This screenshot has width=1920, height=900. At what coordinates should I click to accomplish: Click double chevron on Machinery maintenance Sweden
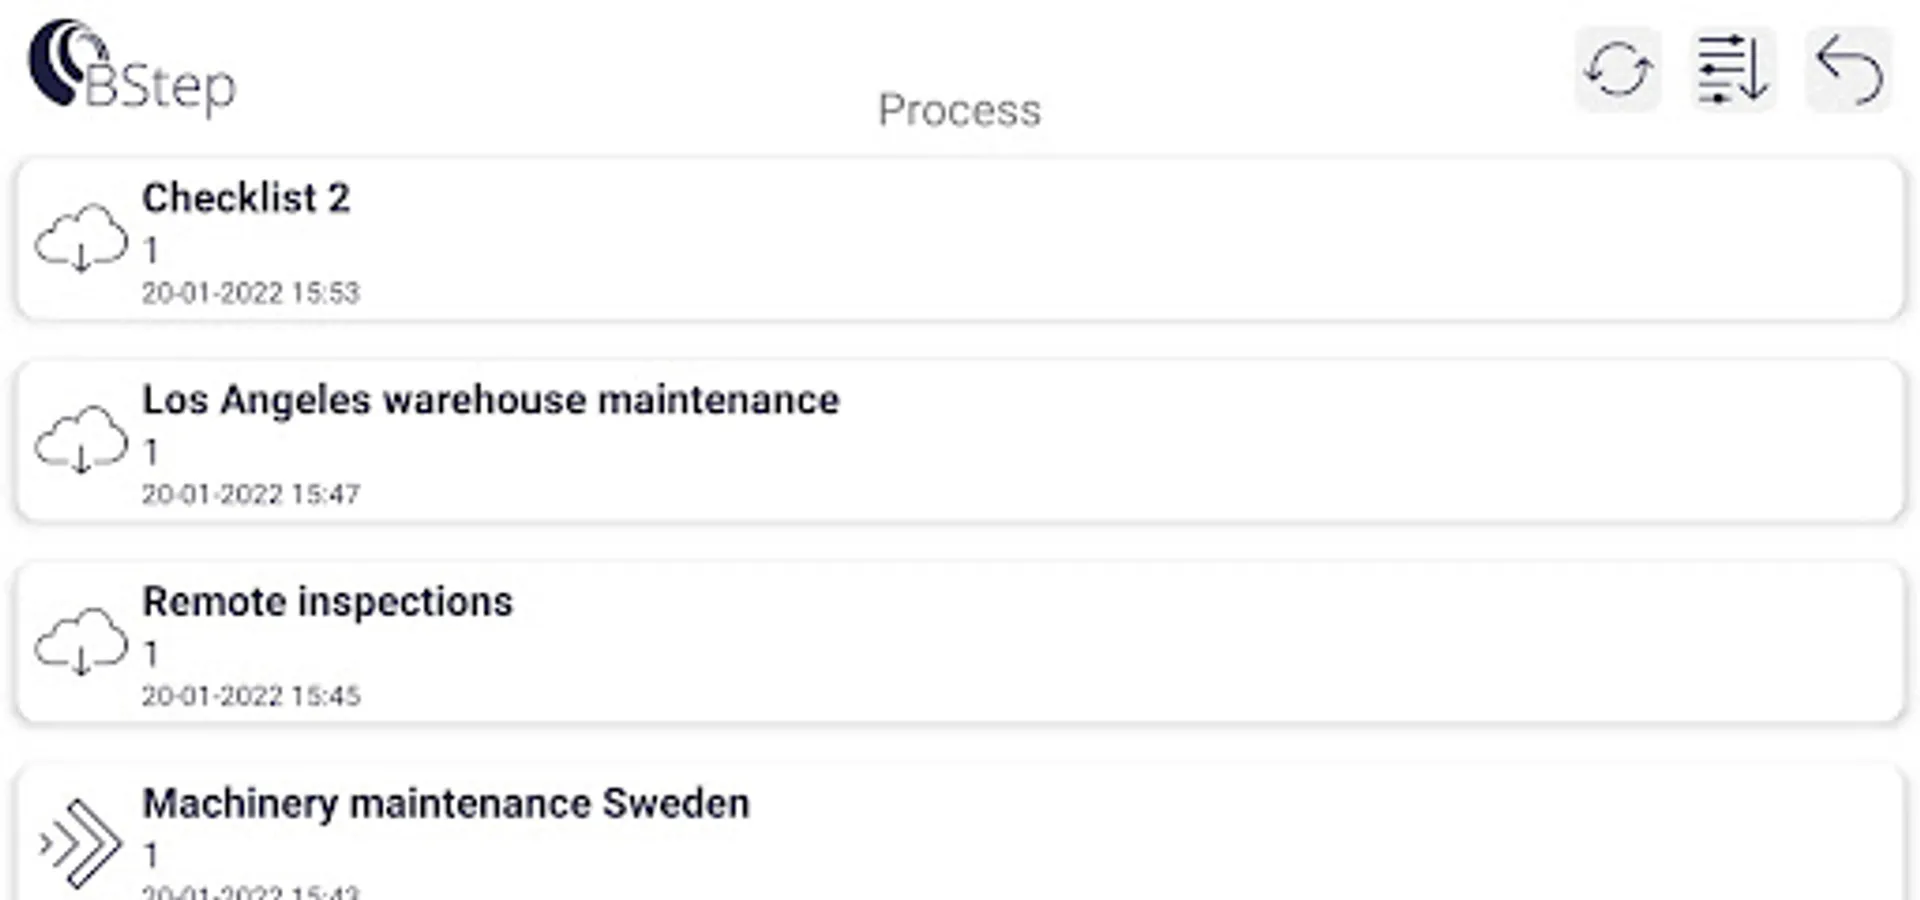(82, 843)
